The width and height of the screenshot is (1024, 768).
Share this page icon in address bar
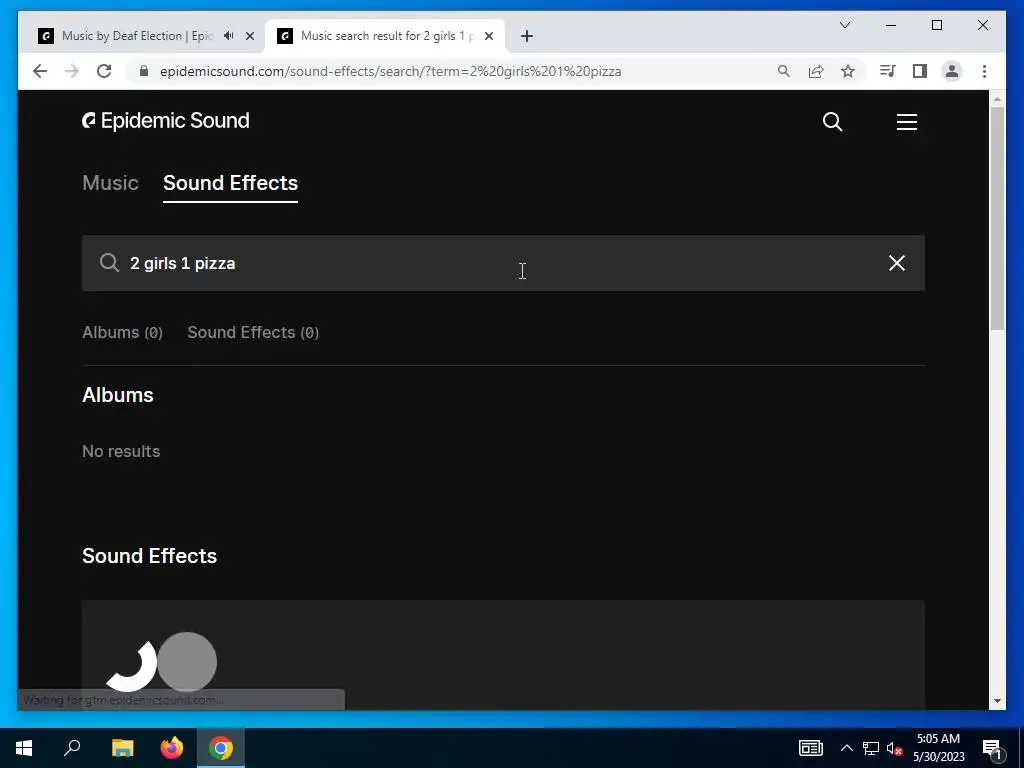tap(816, 71)
